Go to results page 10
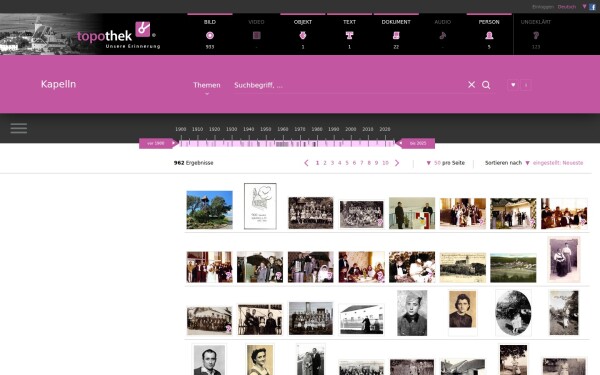600x375 pixels. tap(385, 163)
